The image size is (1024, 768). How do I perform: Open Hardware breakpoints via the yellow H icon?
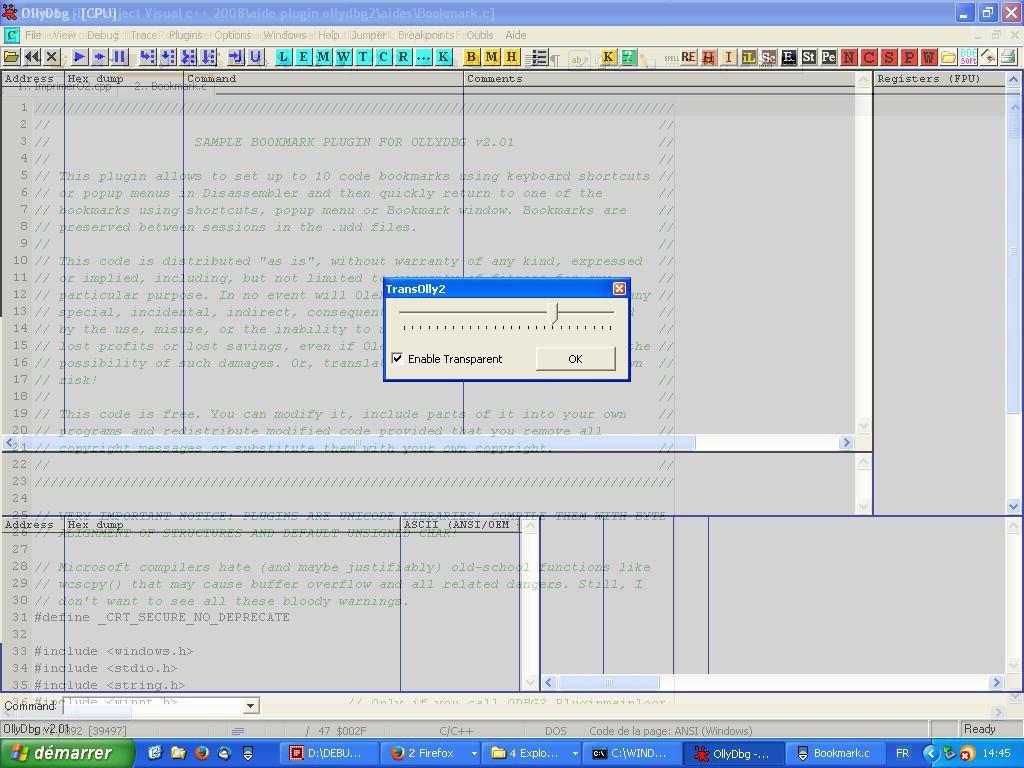click(x=512, y=57)
